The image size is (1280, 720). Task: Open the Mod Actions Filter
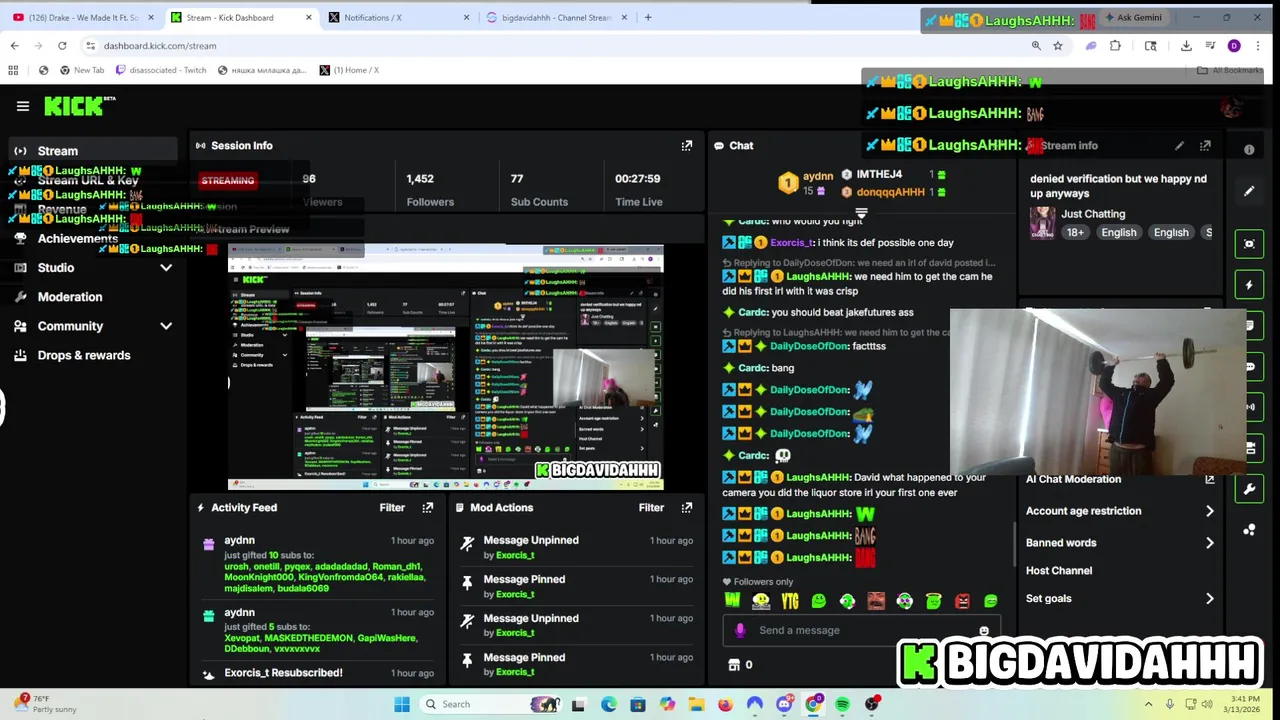click(651, 508)
